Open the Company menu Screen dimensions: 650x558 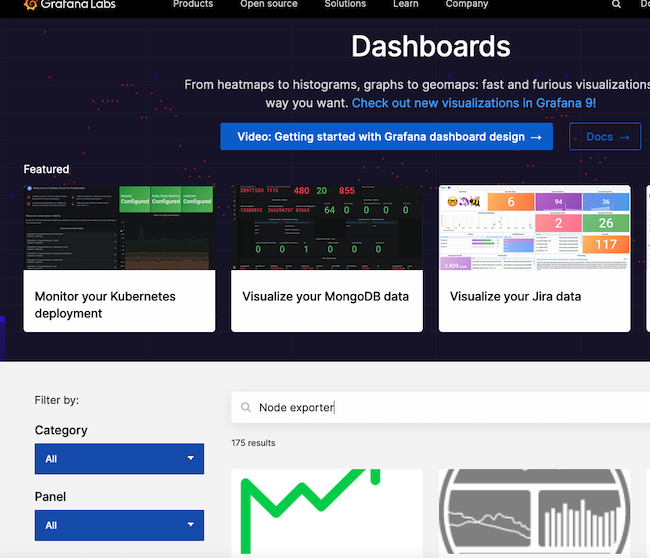pos(466,5)
